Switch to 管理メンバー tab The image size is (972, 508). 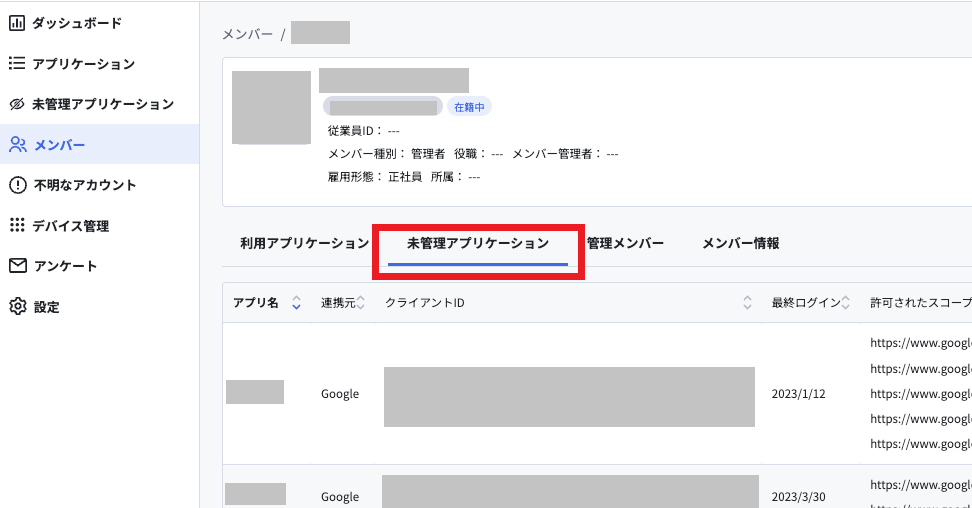625,243
